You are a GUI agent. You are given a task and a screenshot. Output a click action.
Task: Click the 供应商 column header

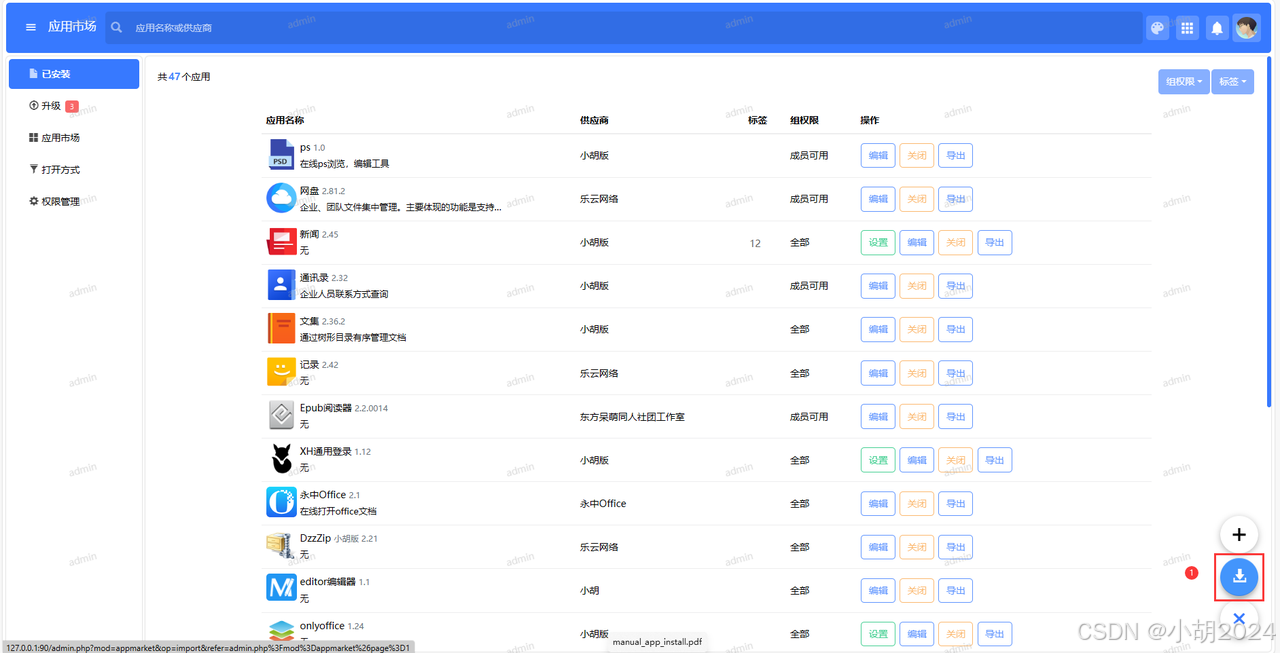click(x=594, y=120)
